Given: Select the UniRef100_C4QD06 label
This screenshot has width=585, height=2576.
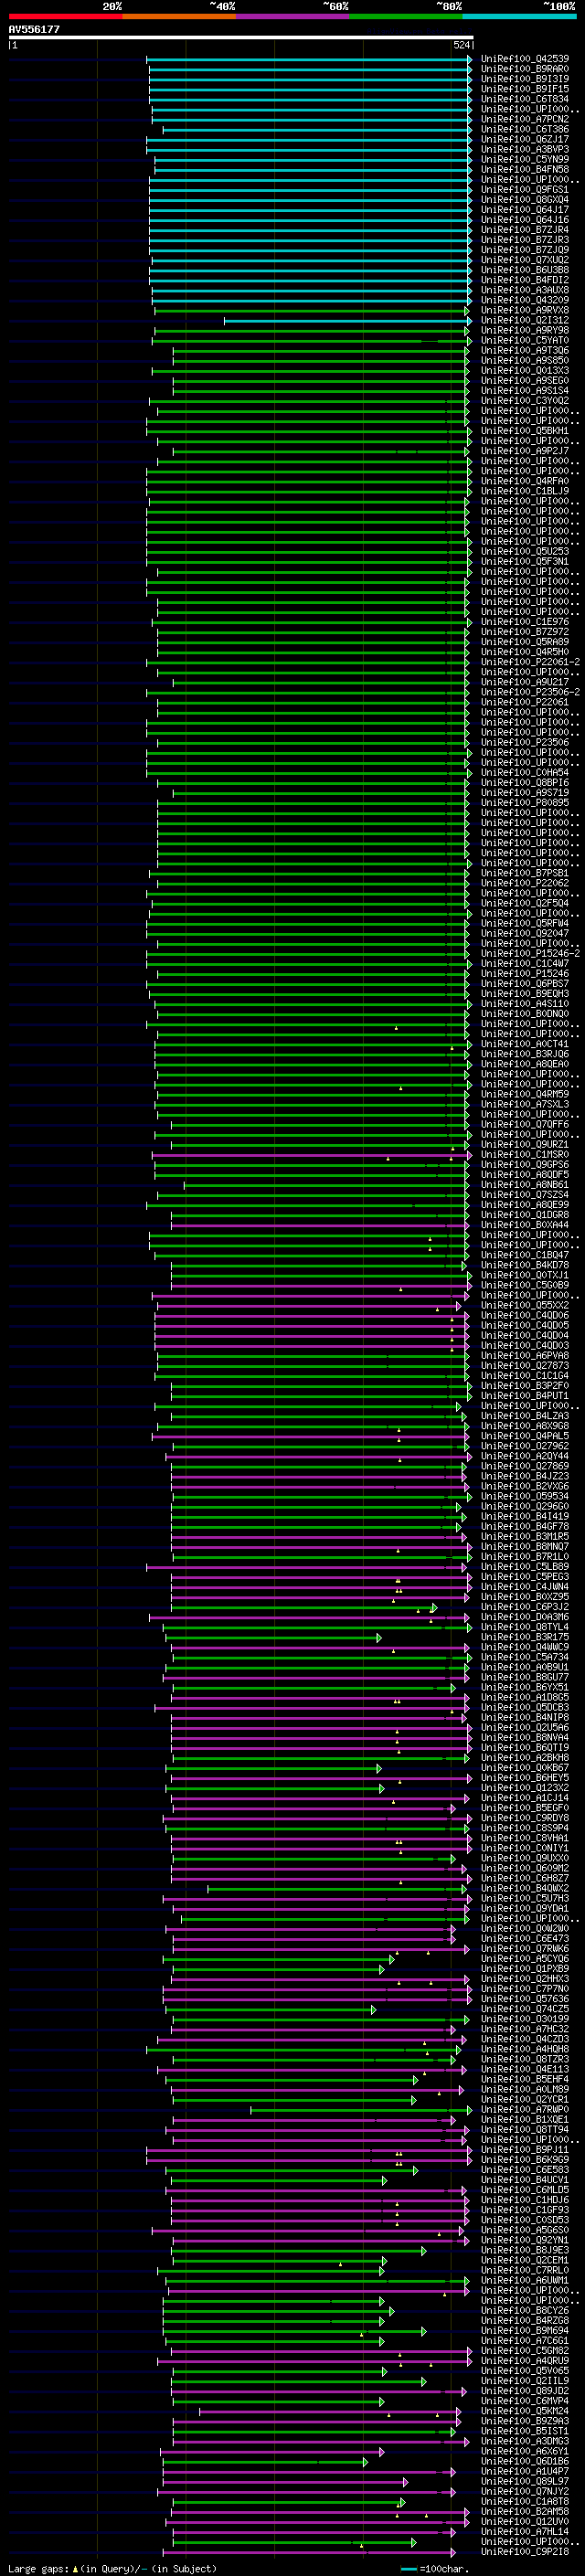Looking at the screenshot, I should click(x=525, y=1315).
